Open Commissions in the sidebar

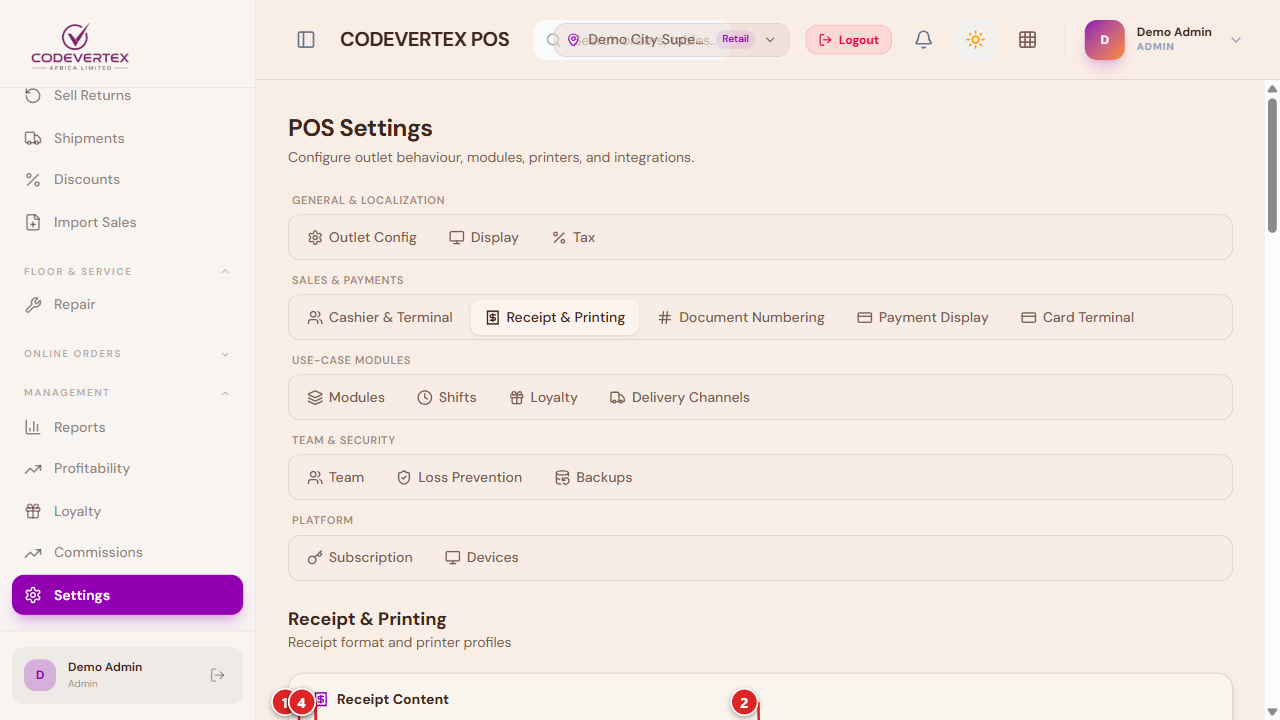[x=127, y=552]
